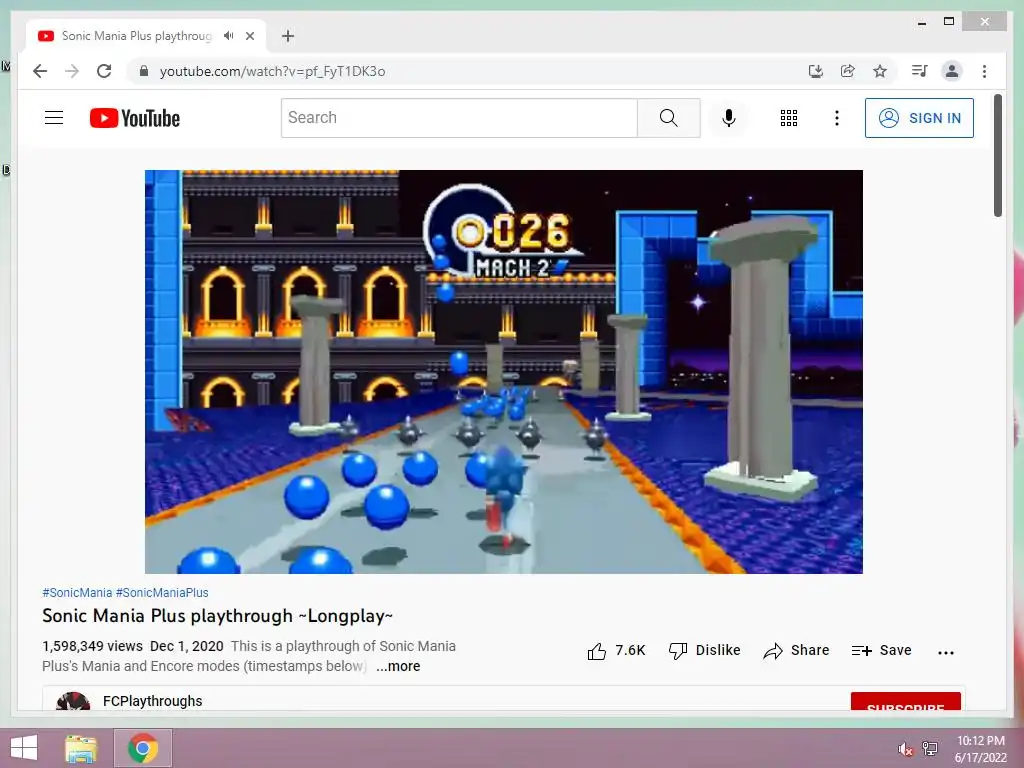Click the install app icon in address bar
The height and width of the screenshot is (768, 1024).
click(x=815, y=71)
